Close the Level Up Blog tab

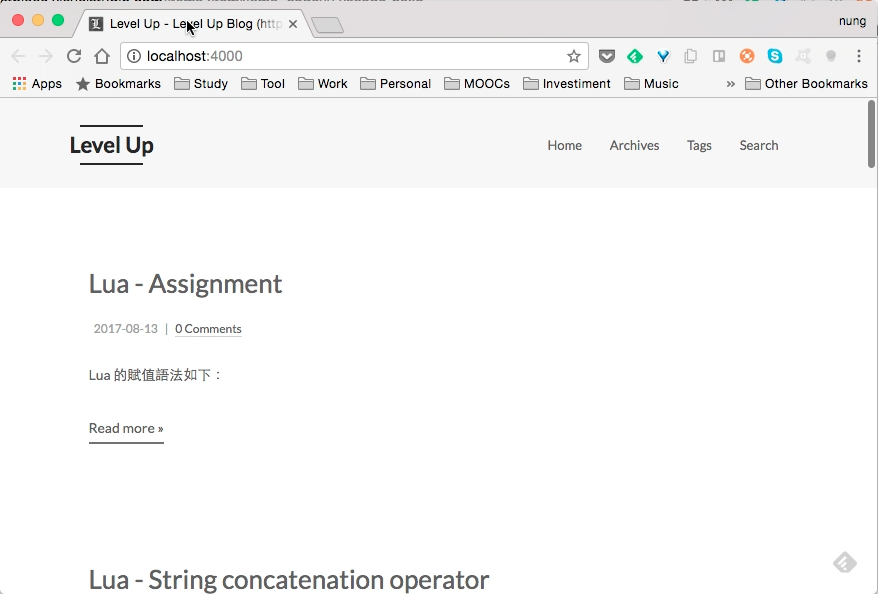[292, 24]
